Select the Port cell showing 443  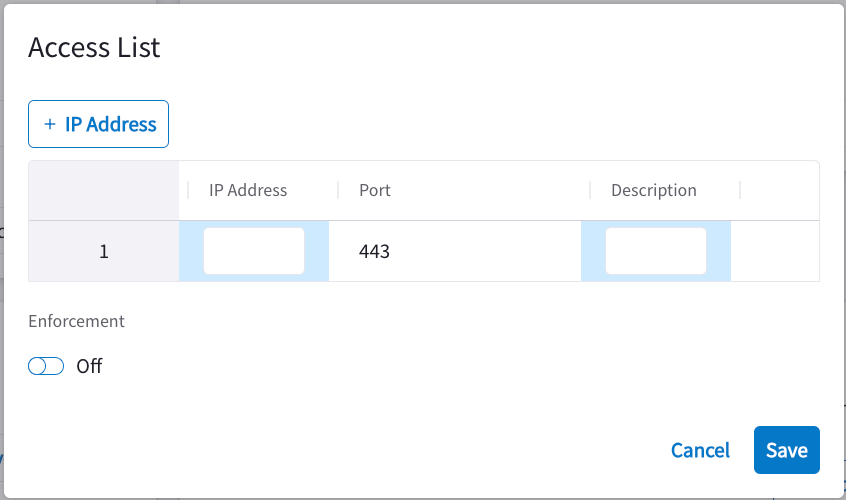[454, 251]
